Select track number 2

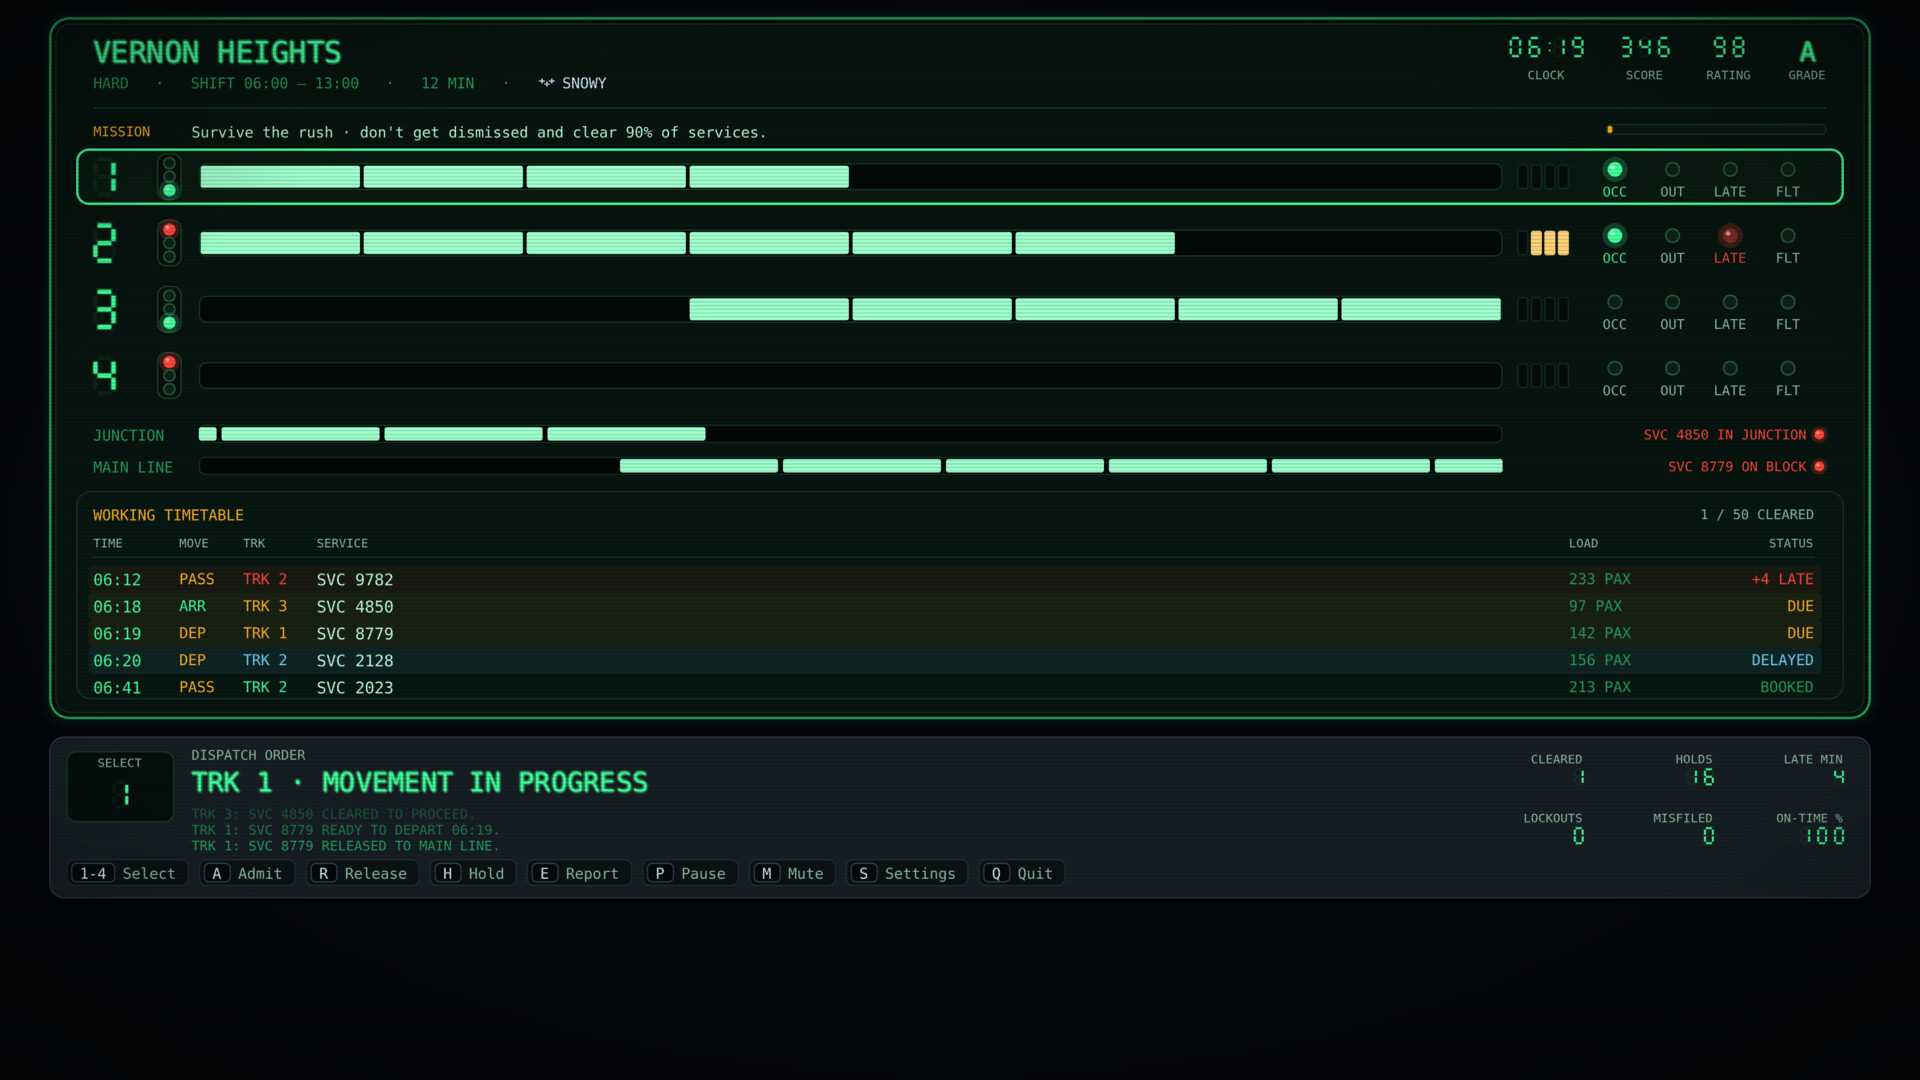[x=105, y=243]
